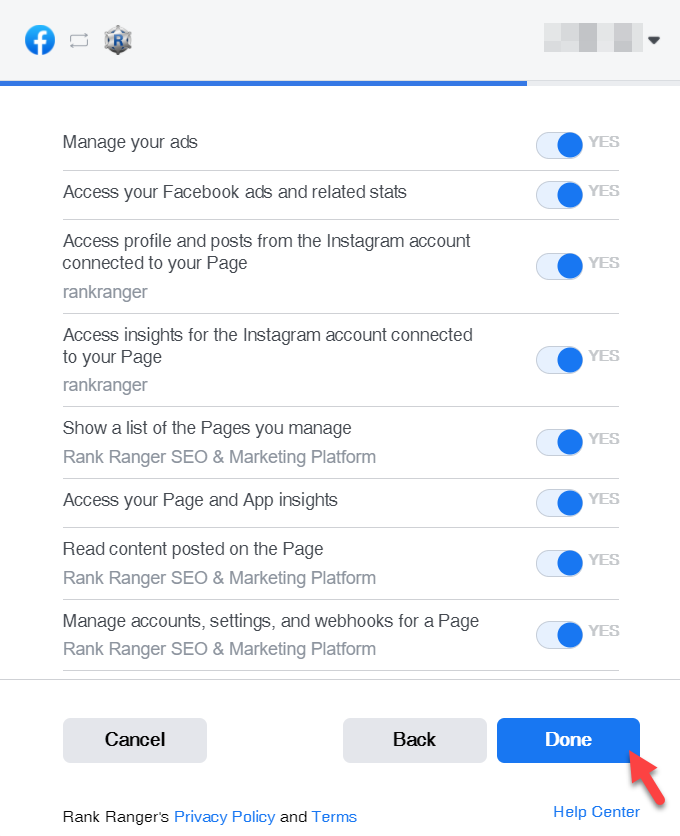Go Back to the previous step
Image resolution: width=680 pixels, height=836 pixels.
click(414, 740)
